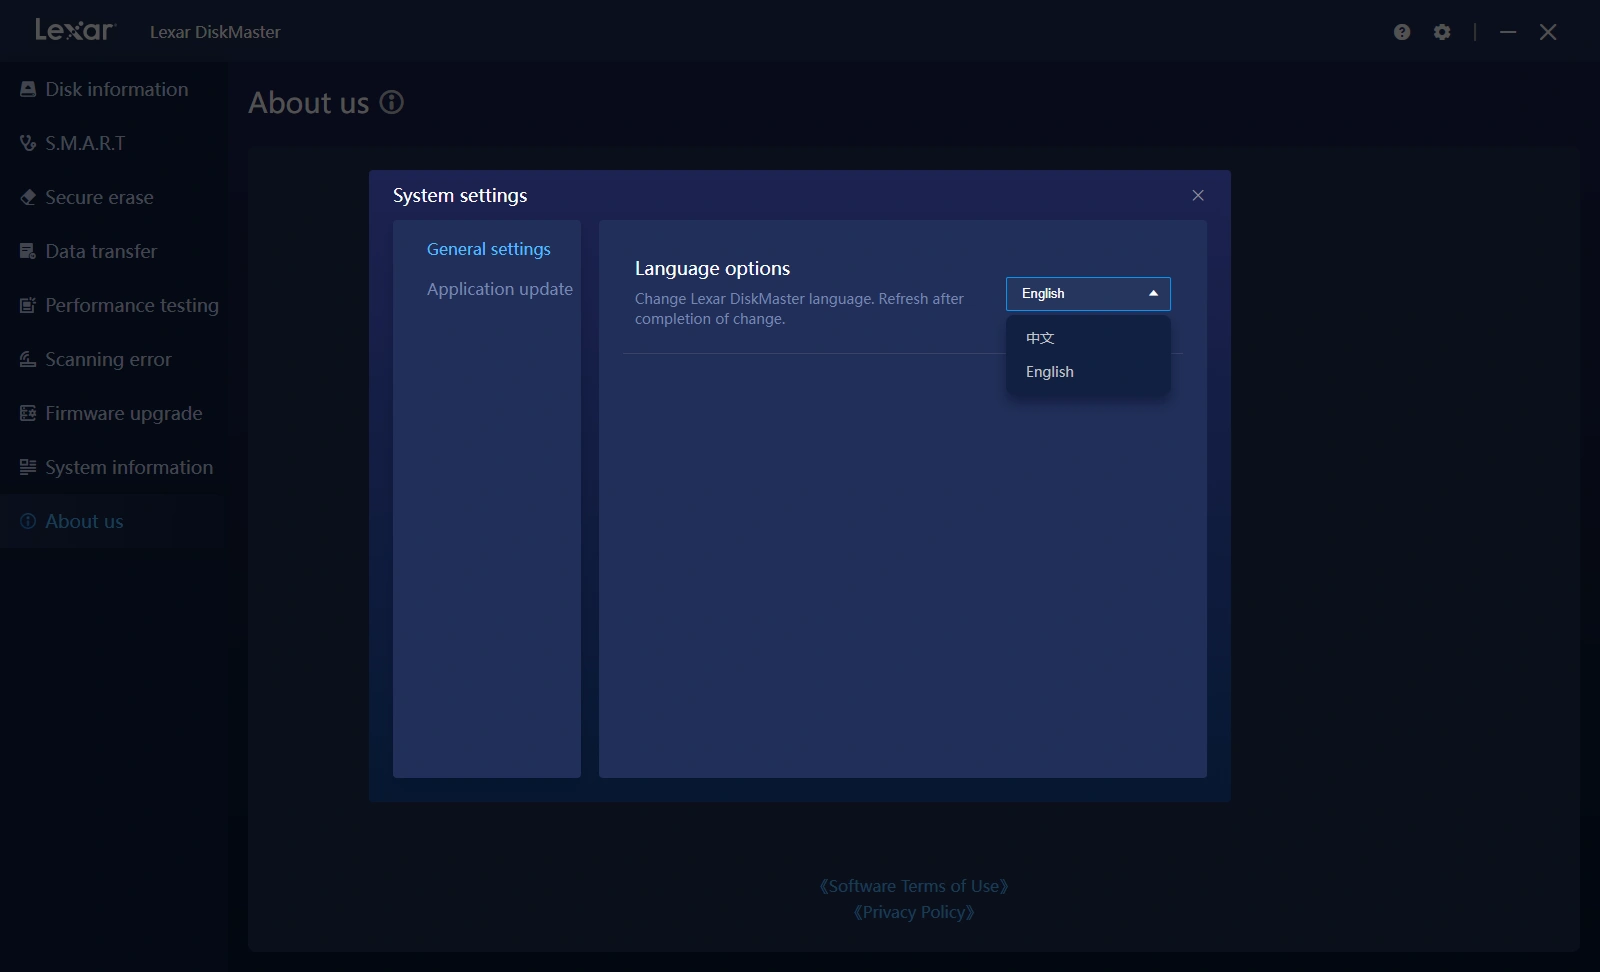Click the Firmware upgrade chip icon
Viewport: 1600px width, 972px height.
28,413
